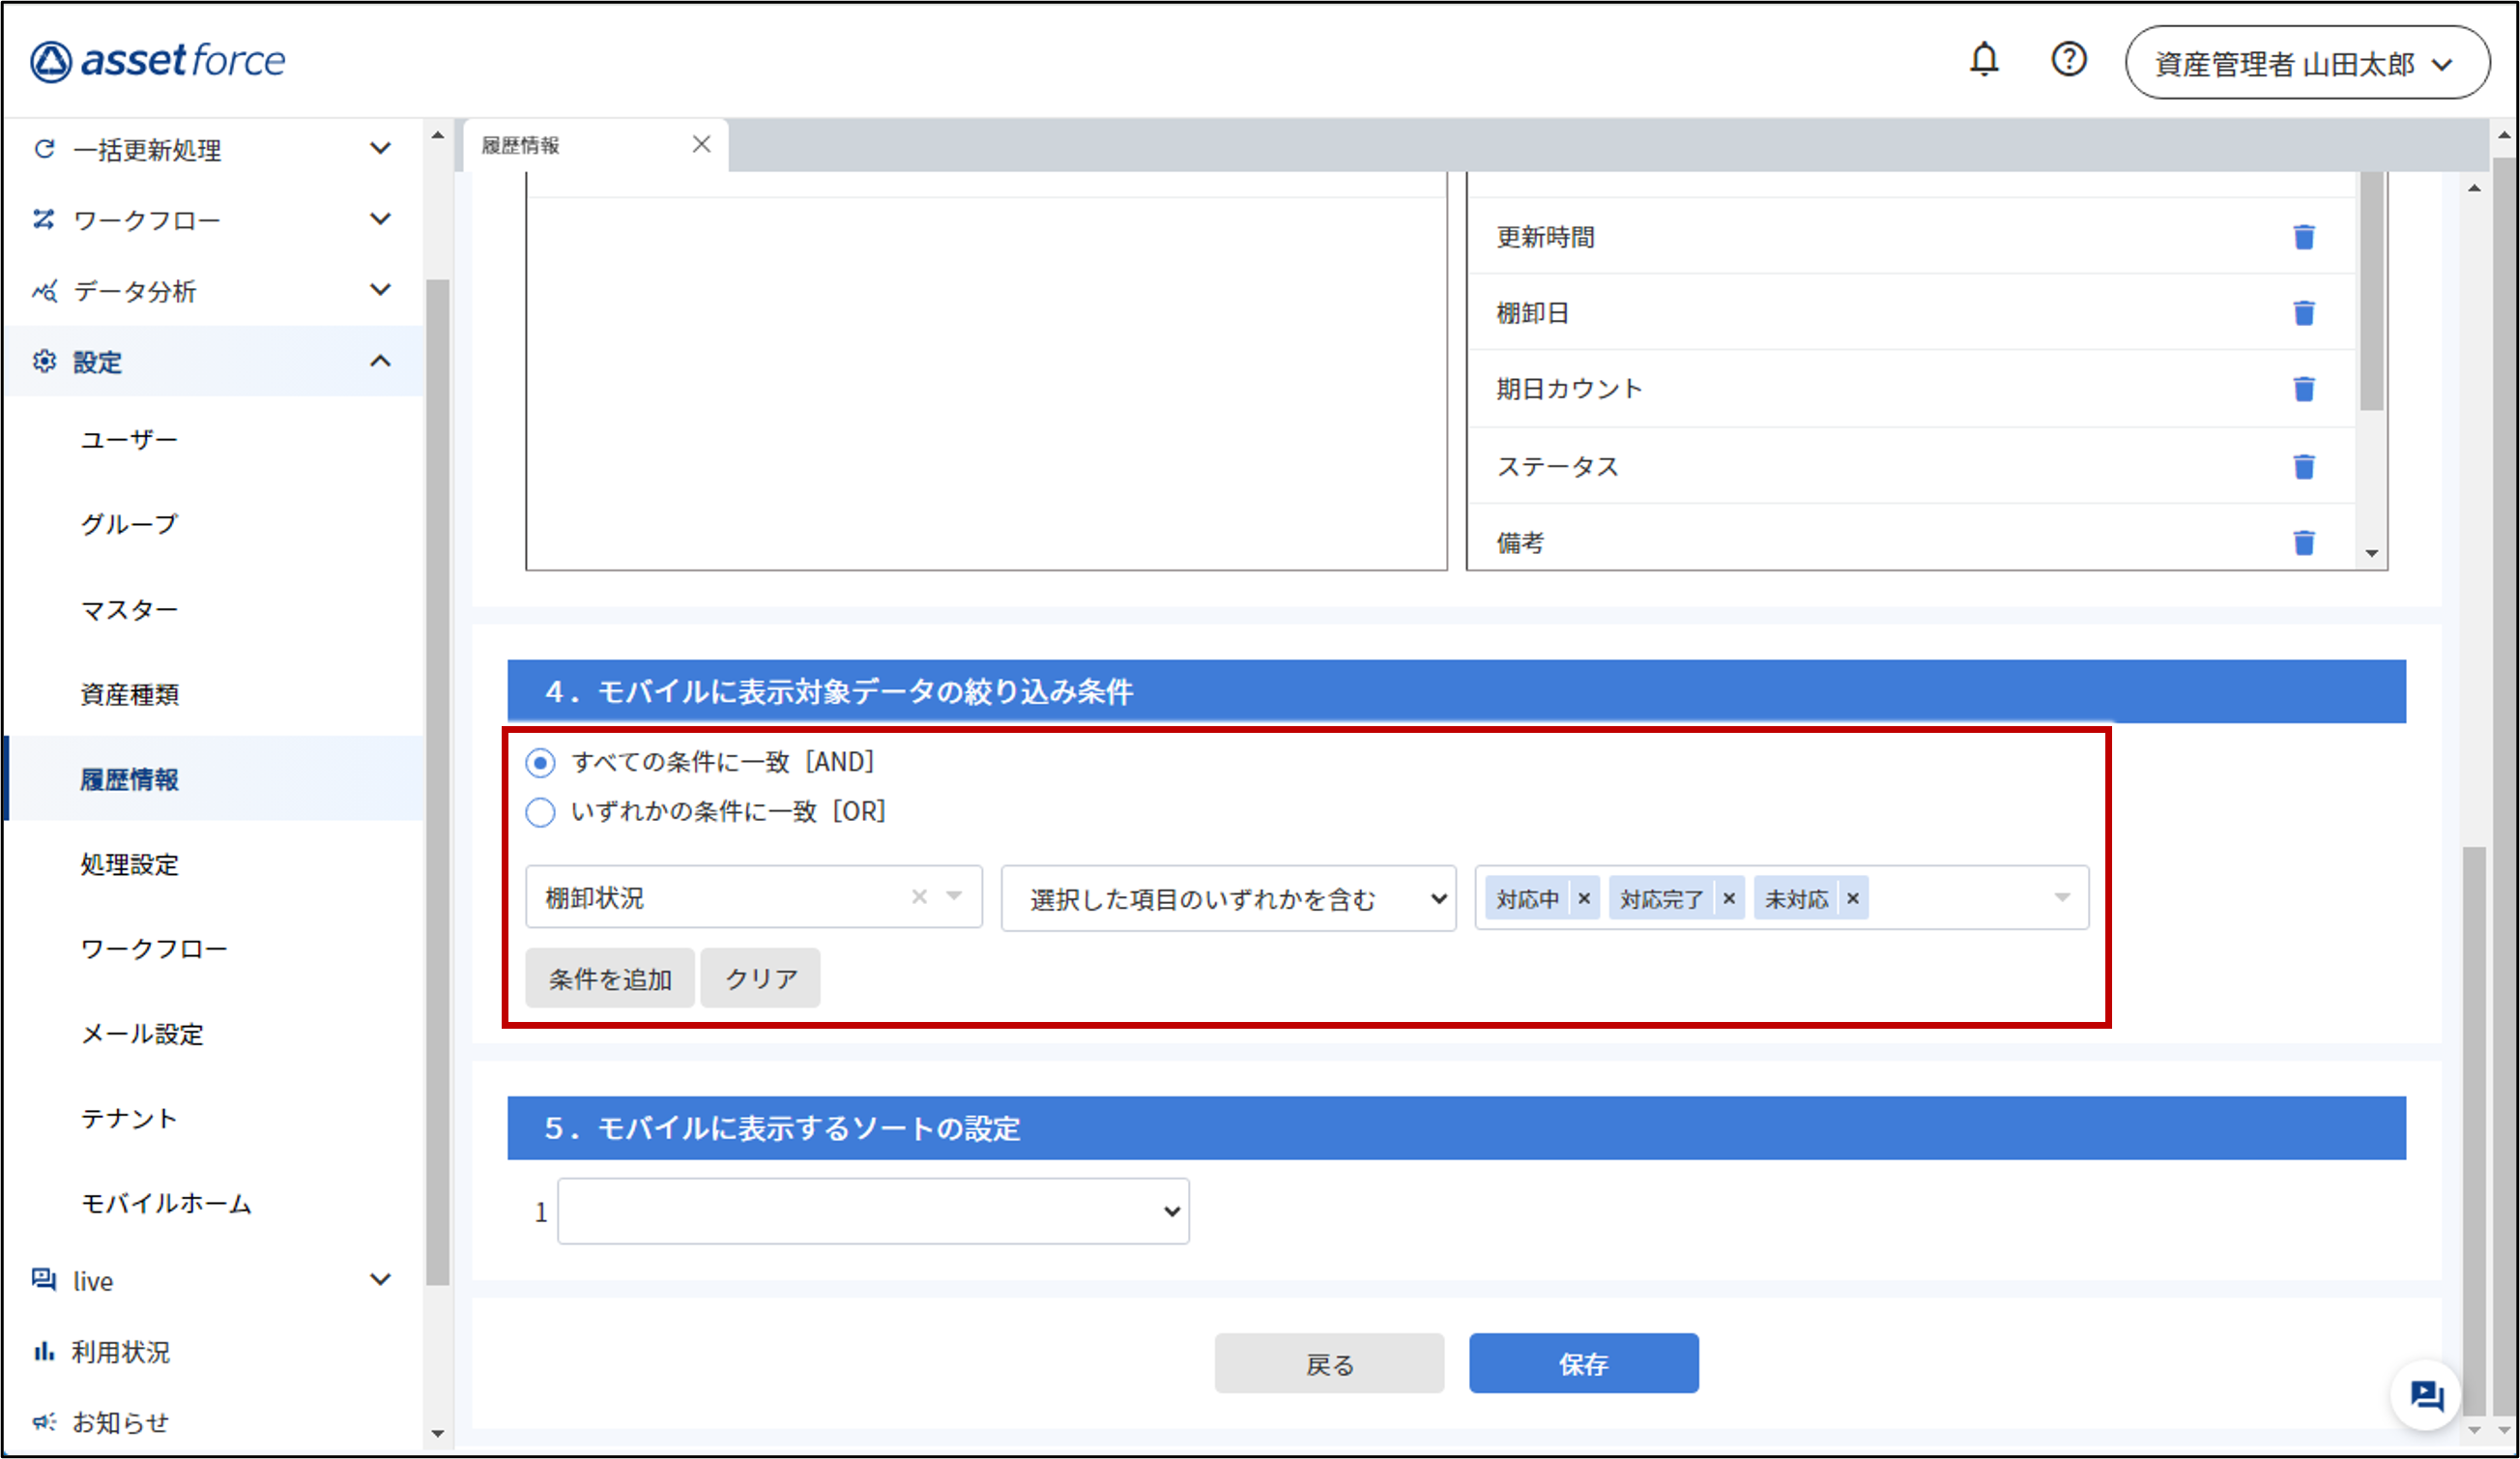The height and width of the screenshot is (1459, 2520).
Task: Open the notifications bell
Action: (x=1984, y=60)
